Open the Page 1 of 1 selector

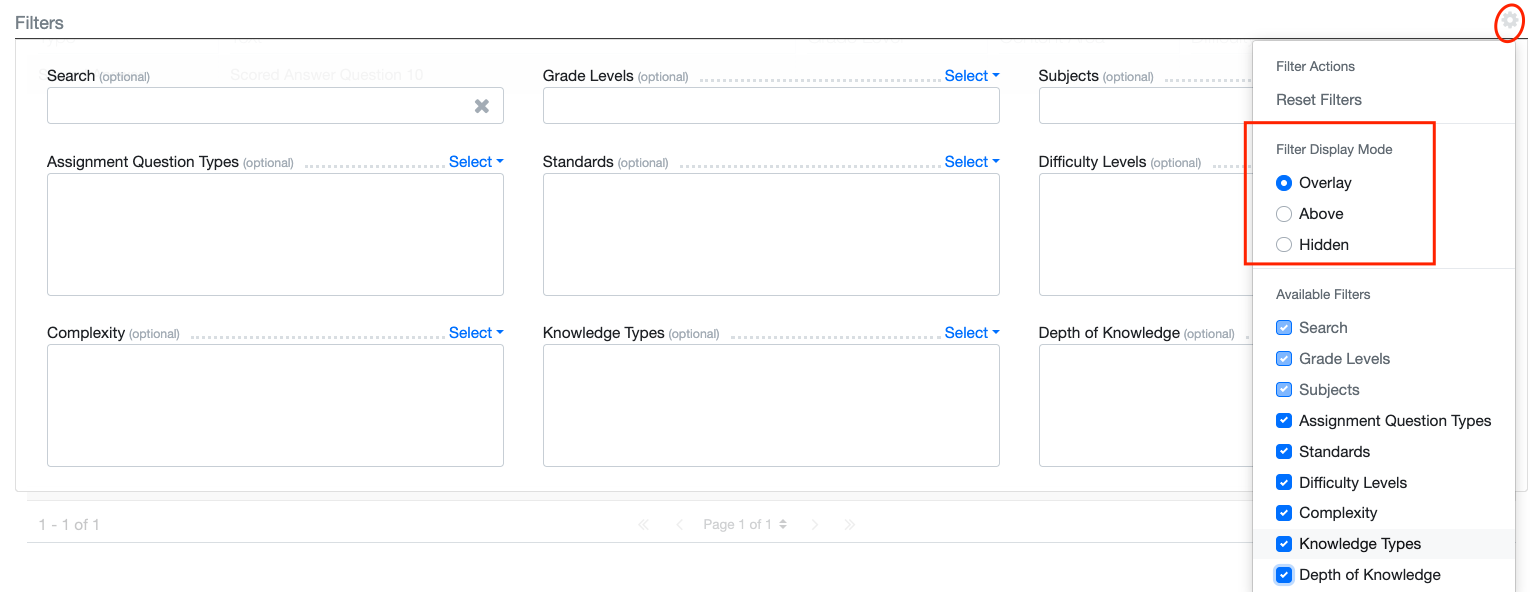pyautogui.click(x=745, y=525)
